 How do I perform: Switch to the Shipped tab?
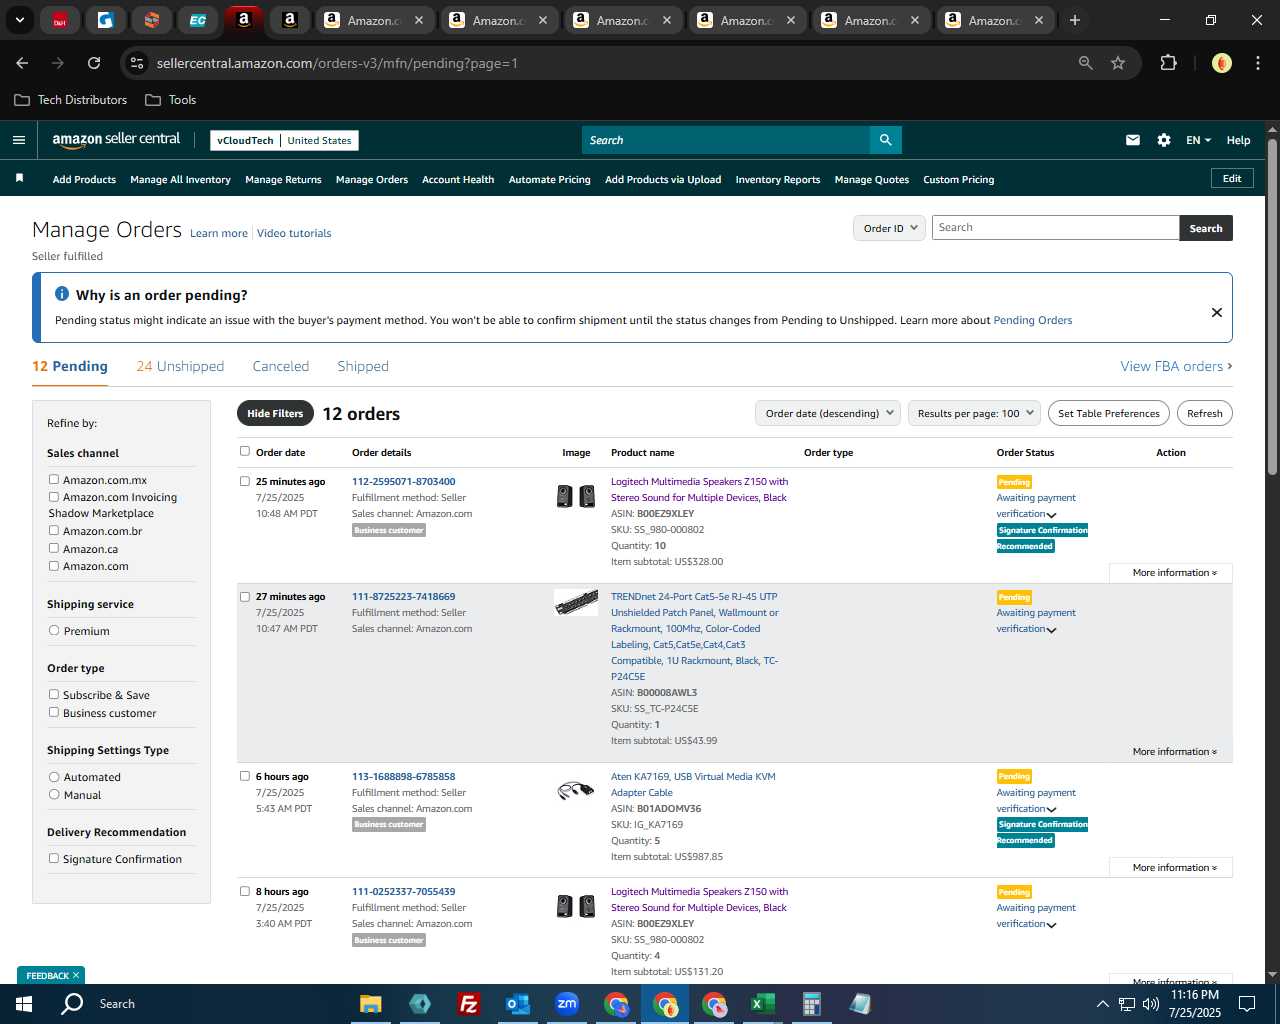tap(363, 366)
